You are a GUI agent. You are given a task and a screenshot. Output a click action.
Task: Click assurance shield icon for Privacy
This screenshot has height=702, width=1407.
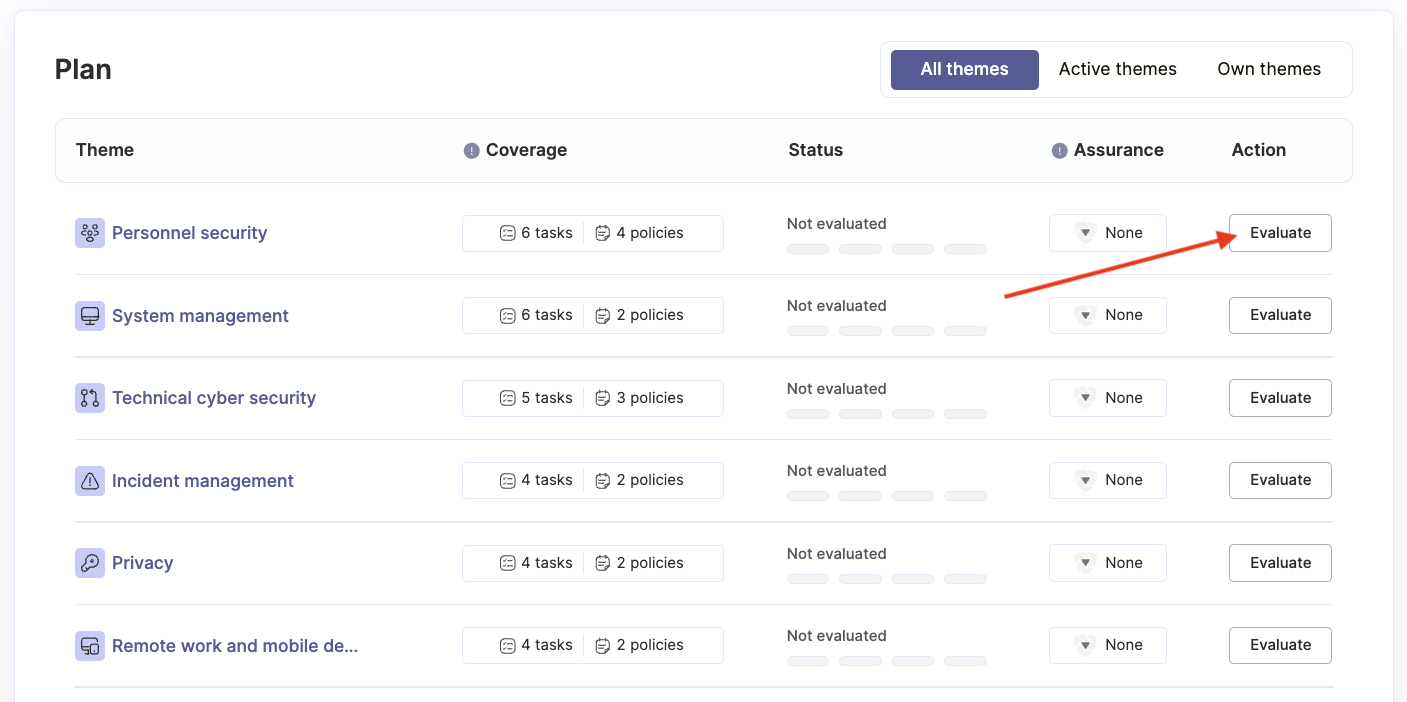tap(1086, 563)
